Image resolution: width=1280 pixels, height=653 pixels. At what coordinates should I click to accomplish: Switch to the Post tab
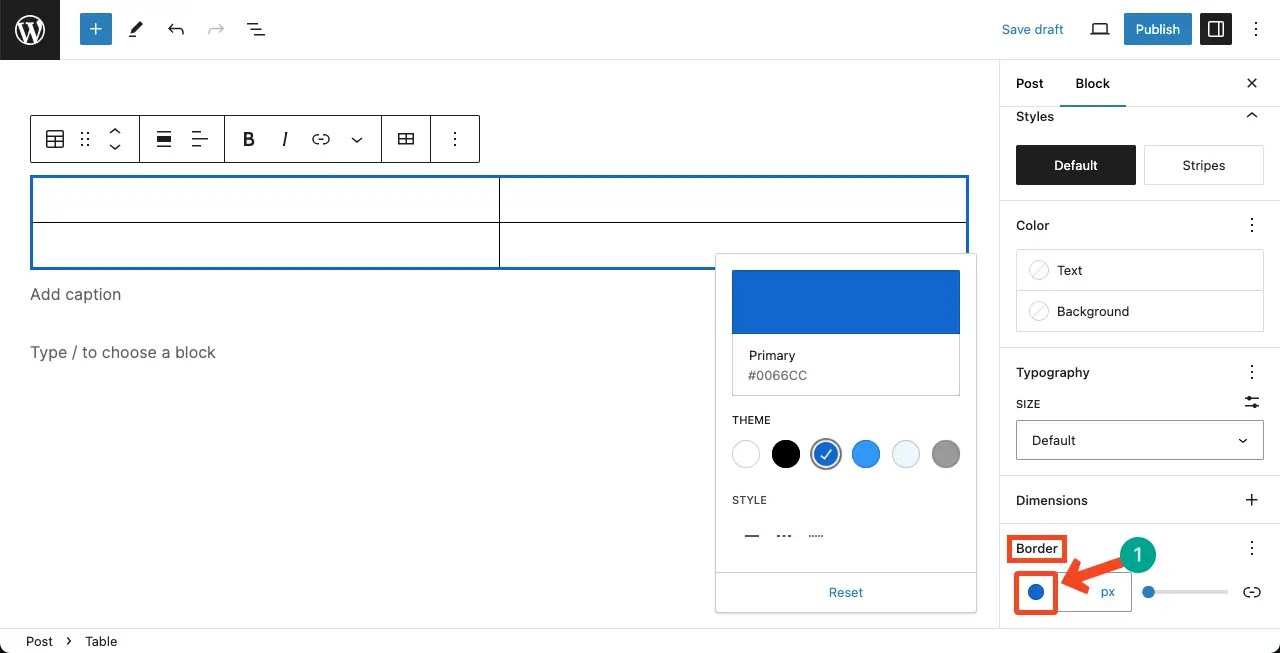click(x=1029, y=84)
